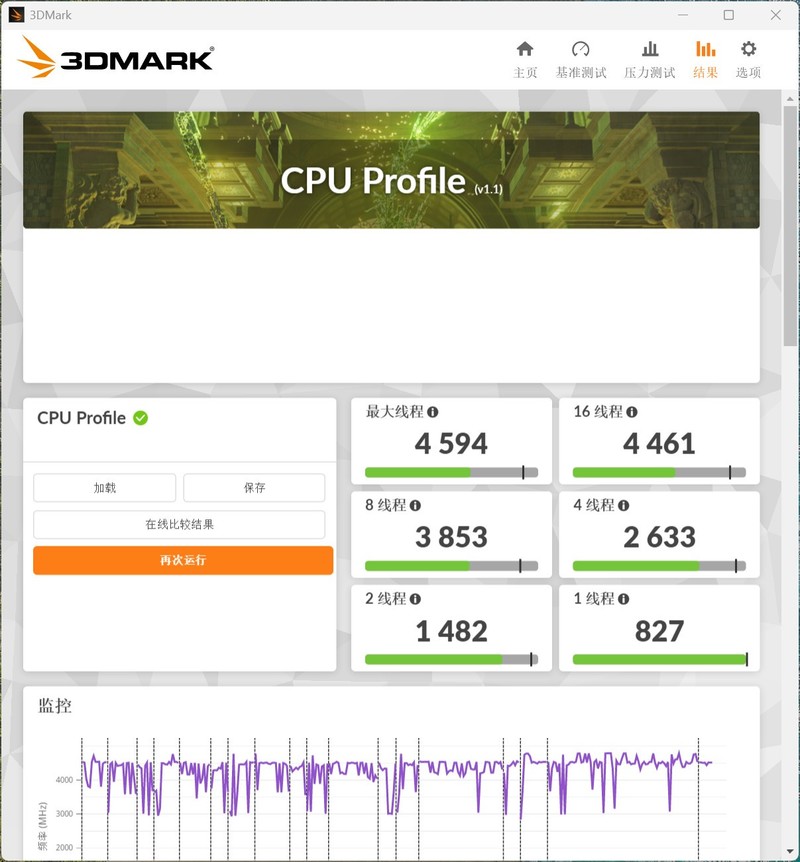The image size is (800, 862).
Task: Open the 主页 home tab
Action: (x=525, y=60)
